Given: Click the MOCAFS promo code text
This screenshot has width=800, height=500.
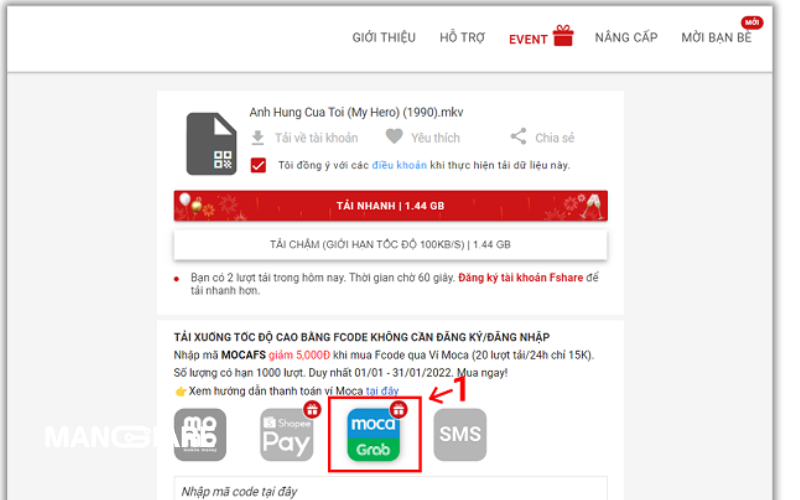Looking at the screenshot, I should point(243,355).
